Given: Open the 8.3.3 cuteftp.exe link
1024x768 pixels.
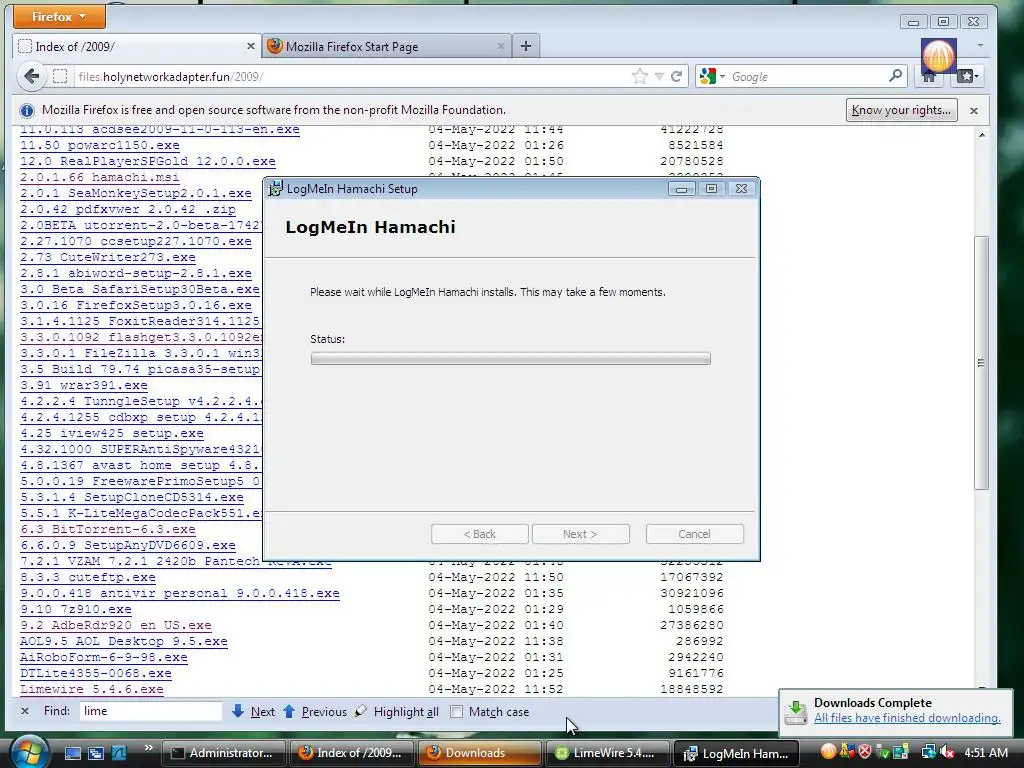Looking at the screenshot, I should (x=88, y=577).
